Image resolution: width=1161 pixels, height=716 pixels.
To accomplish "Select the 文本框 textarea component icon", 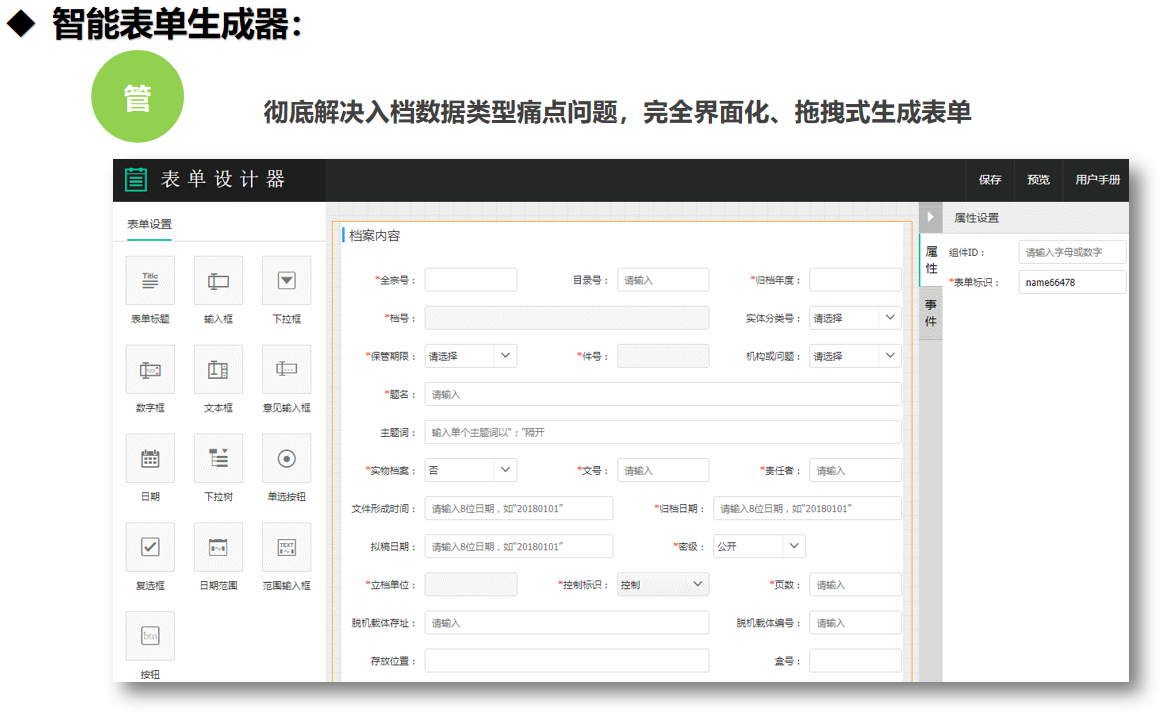I will [218, 370].
